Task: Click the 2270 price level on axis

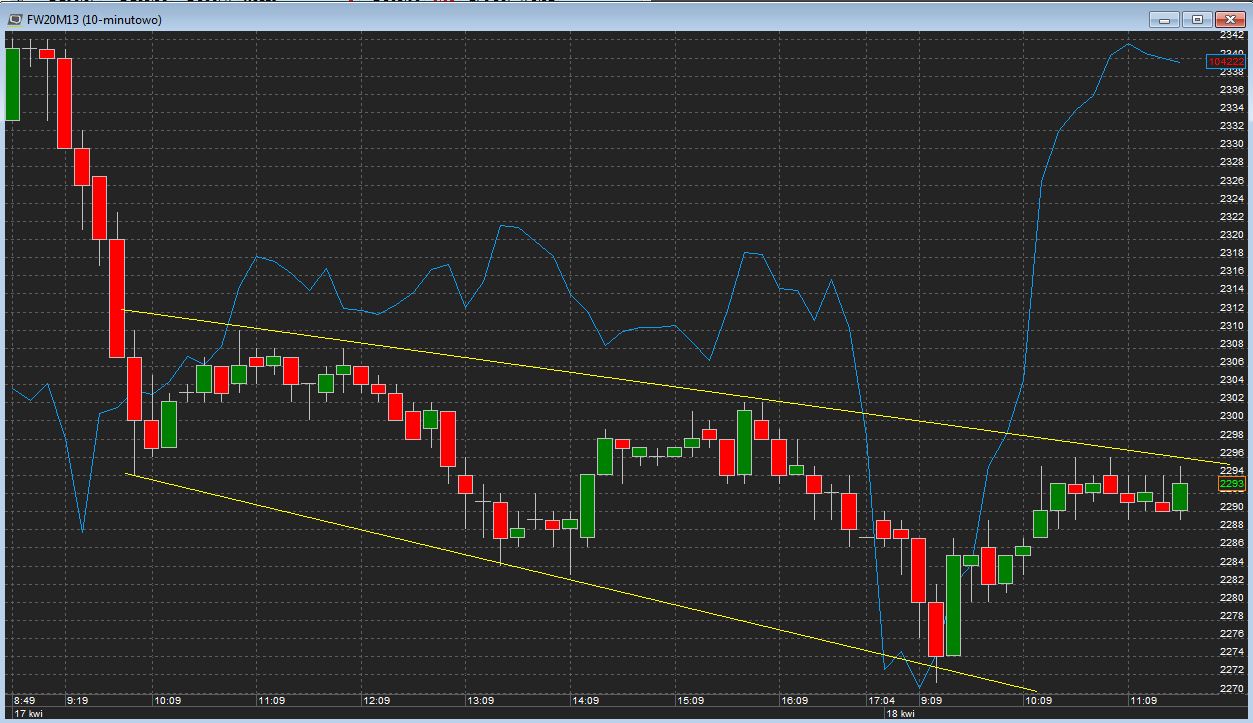Action: pyautogui.click(x=1231, y=689)
